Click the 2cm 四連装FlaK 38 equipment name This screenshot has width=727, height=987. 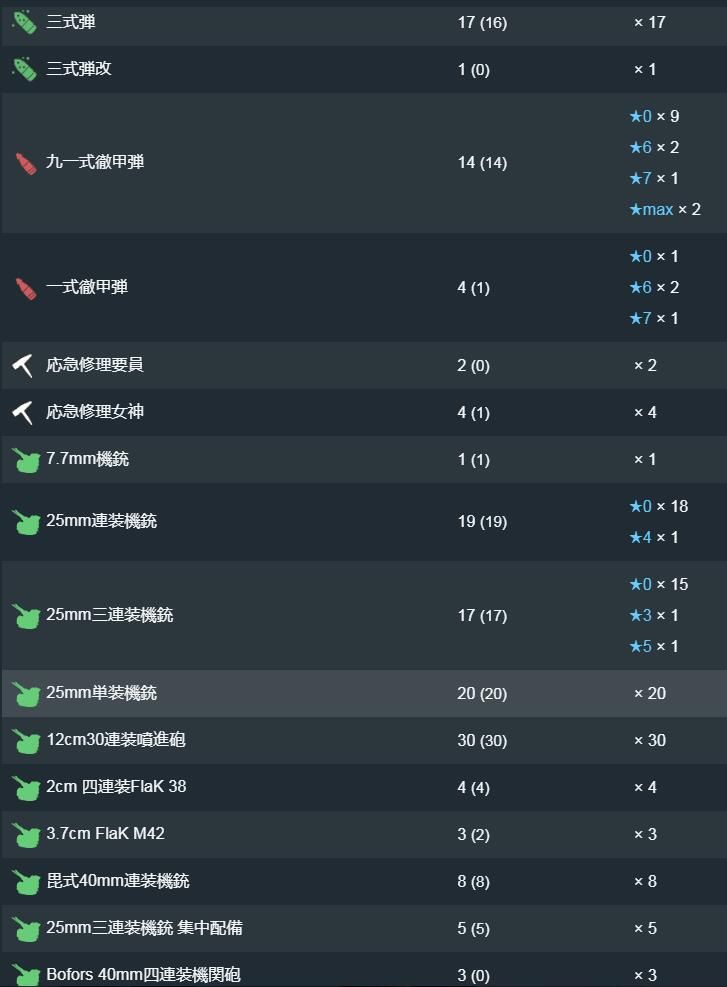pyautogui.click(x=116, y=787)
